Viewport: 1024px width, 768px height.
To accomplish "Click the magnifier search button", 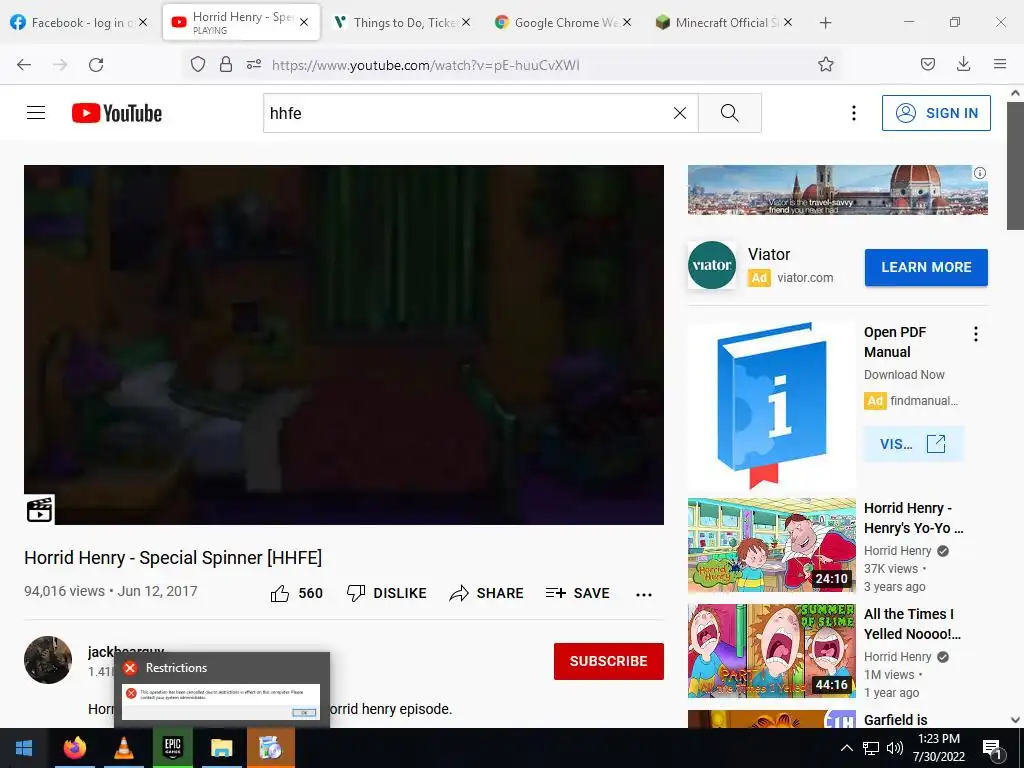I will pos(729,113).
